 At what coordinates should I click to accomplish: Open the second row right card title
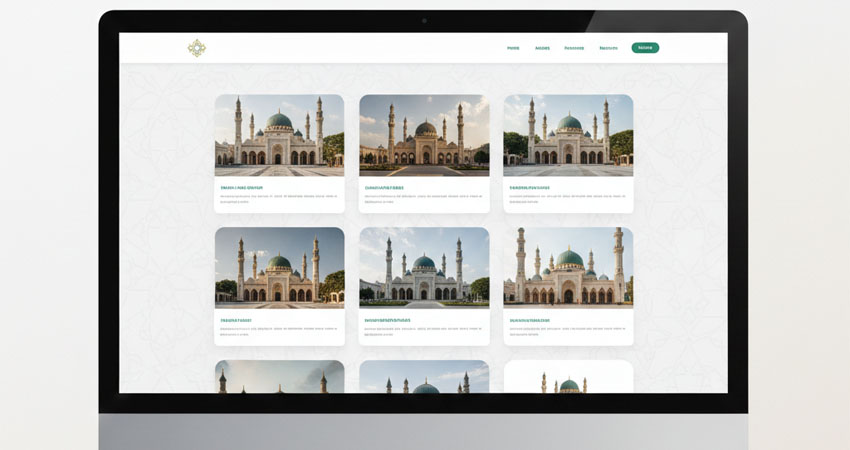[x=530, y=320]
